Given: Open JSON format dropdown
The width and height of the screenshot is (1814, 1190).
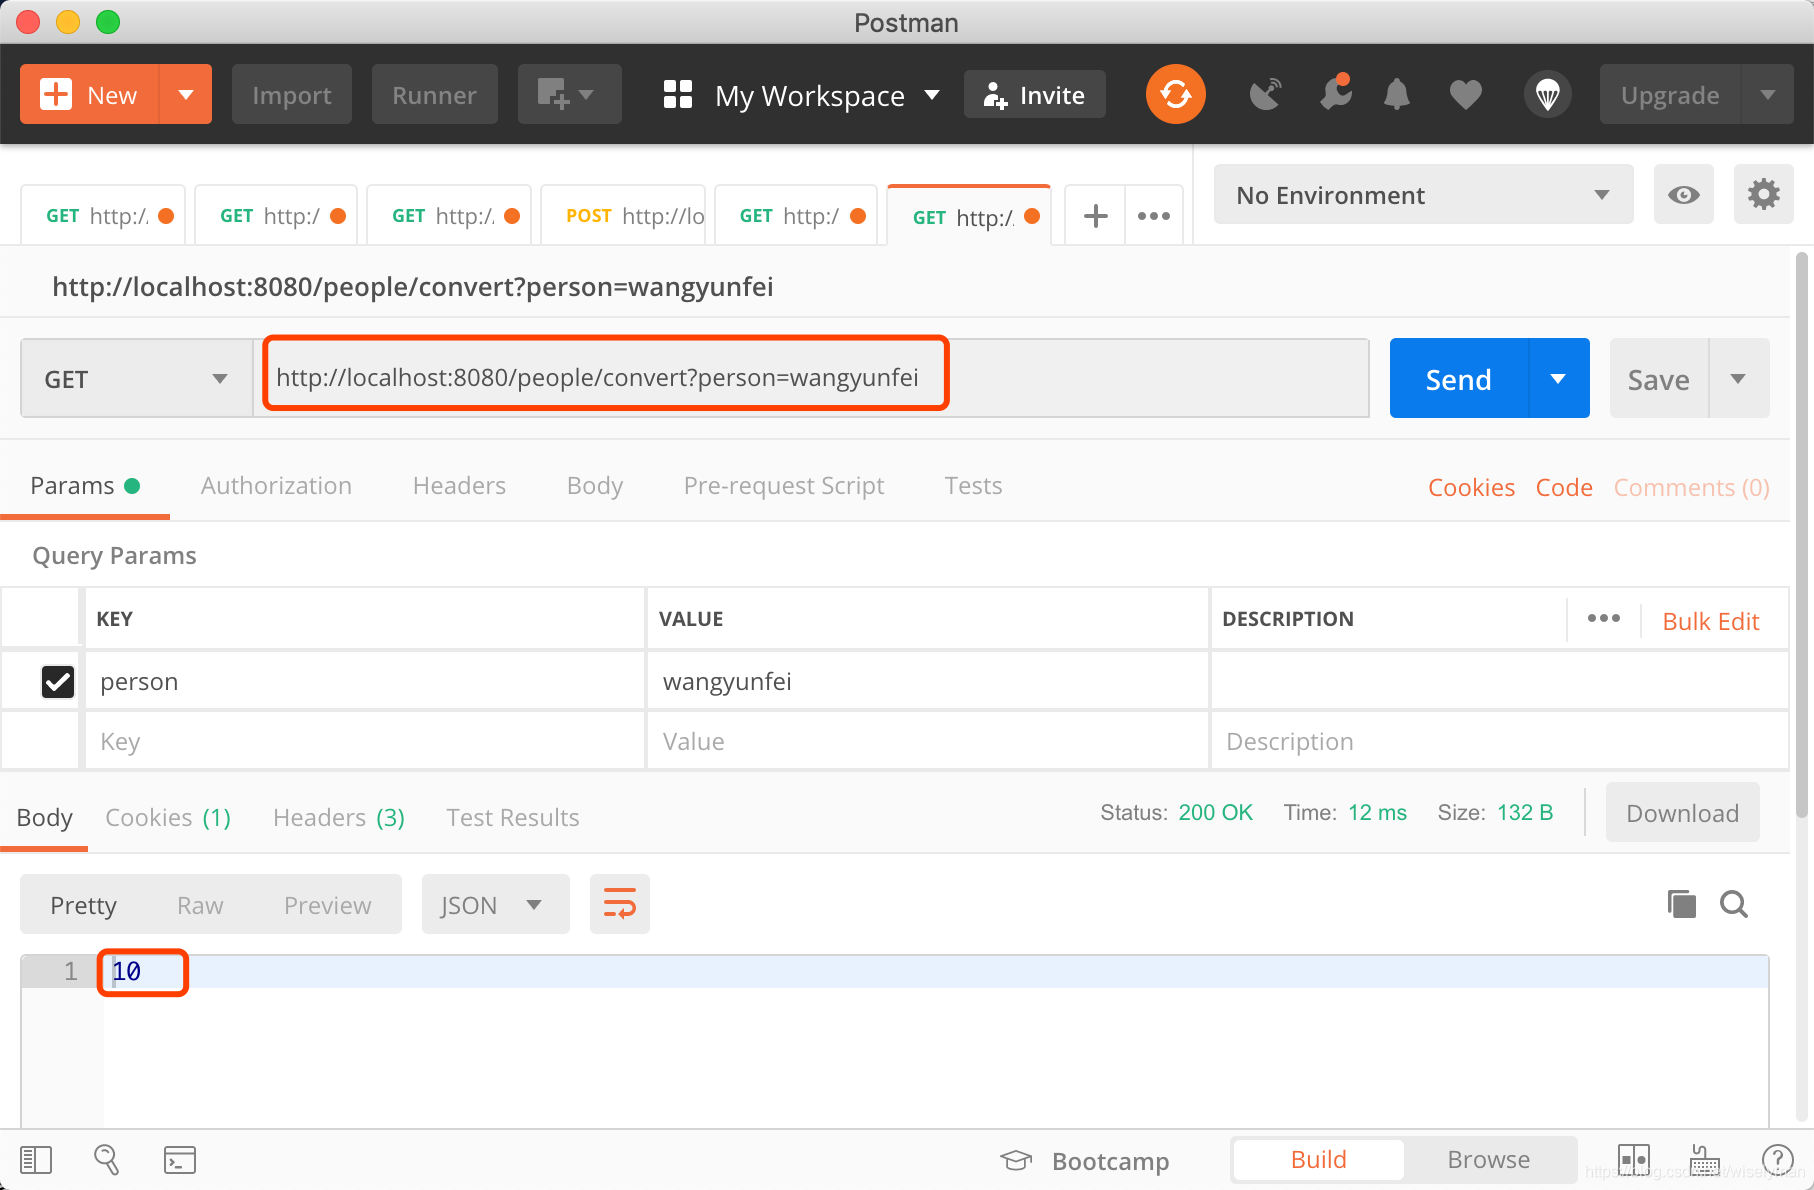Looking at the screenshot, I should point(496,905).
